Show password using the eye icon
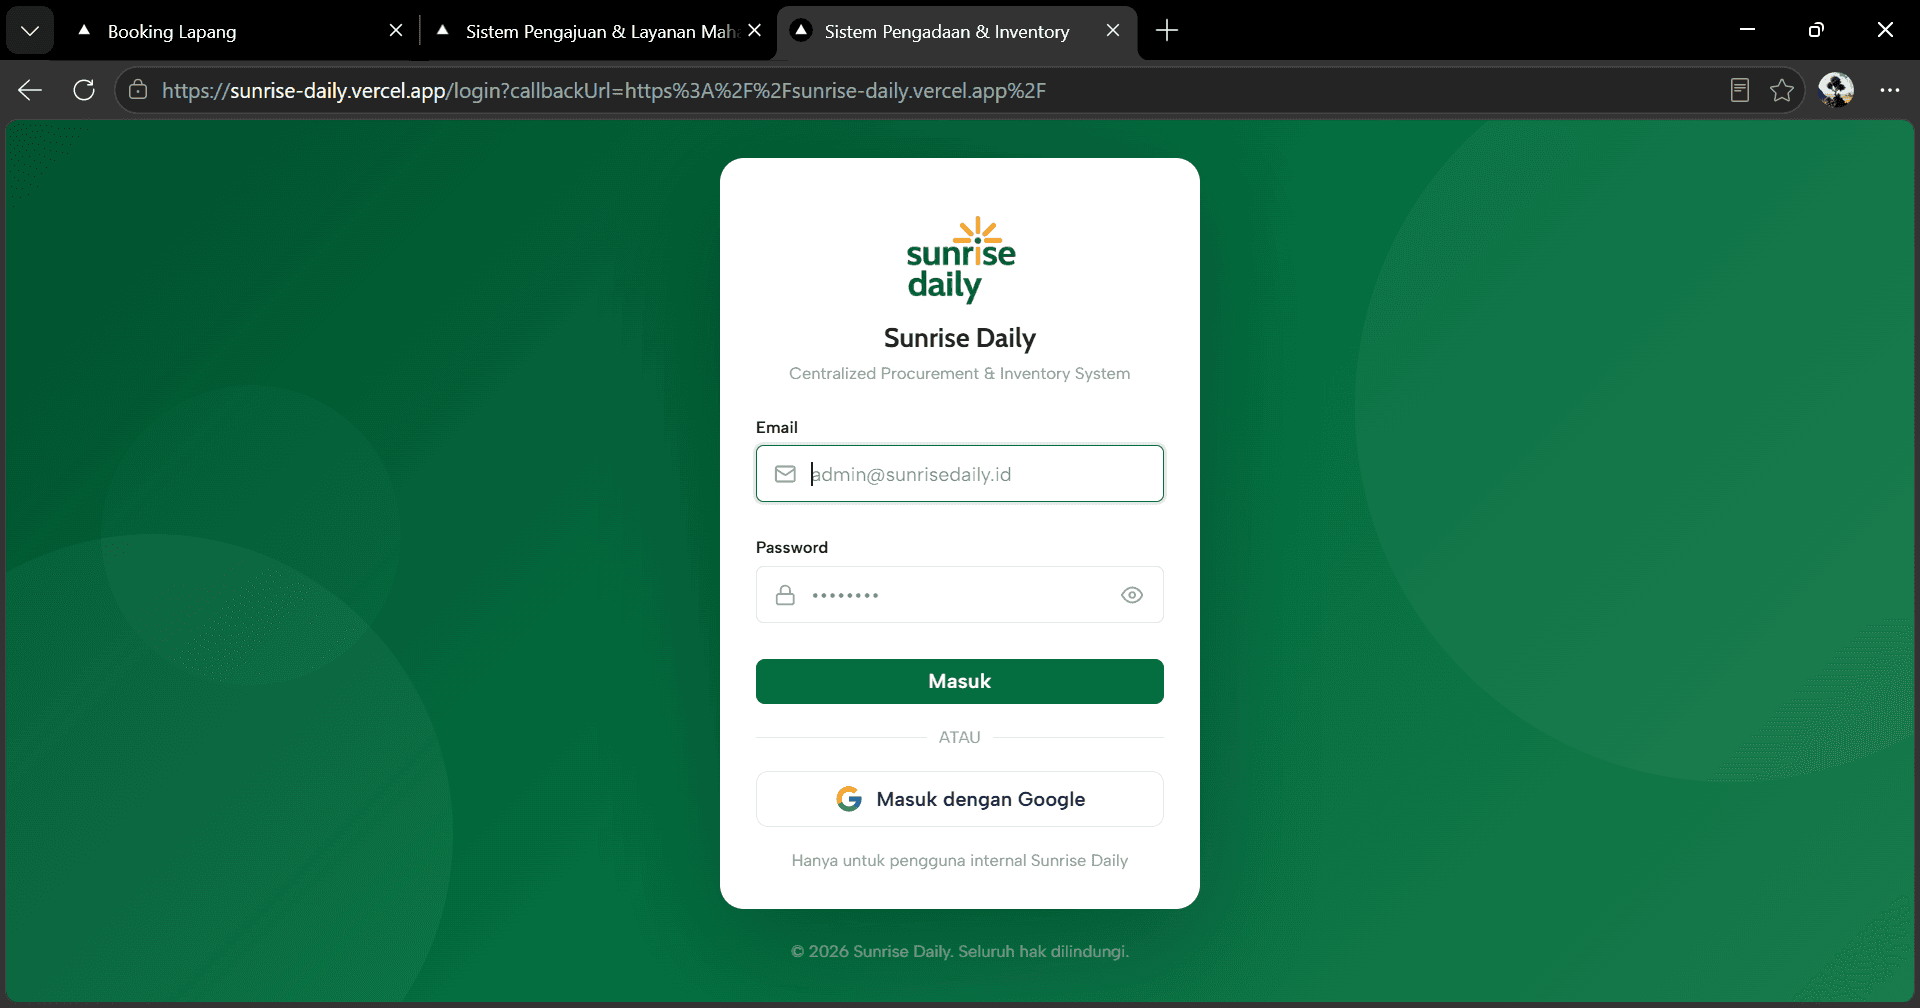The width and height of the screenshot is (1920, 1008). pos(1132,595)
